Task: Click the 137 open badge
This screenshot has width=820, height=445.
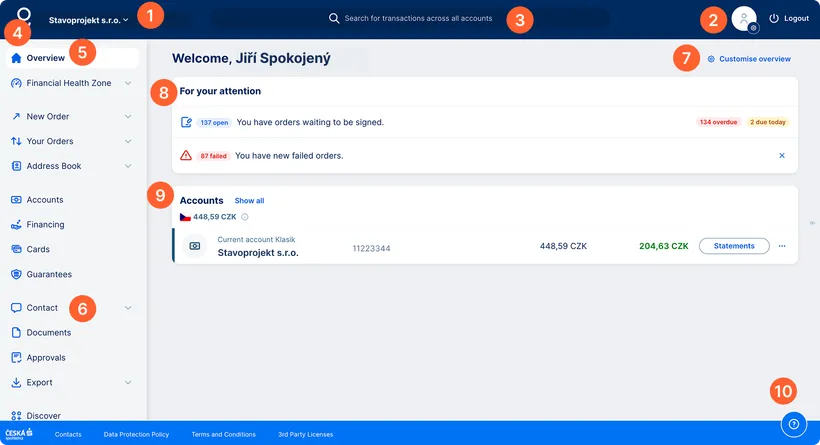Action: click(214, 122)
